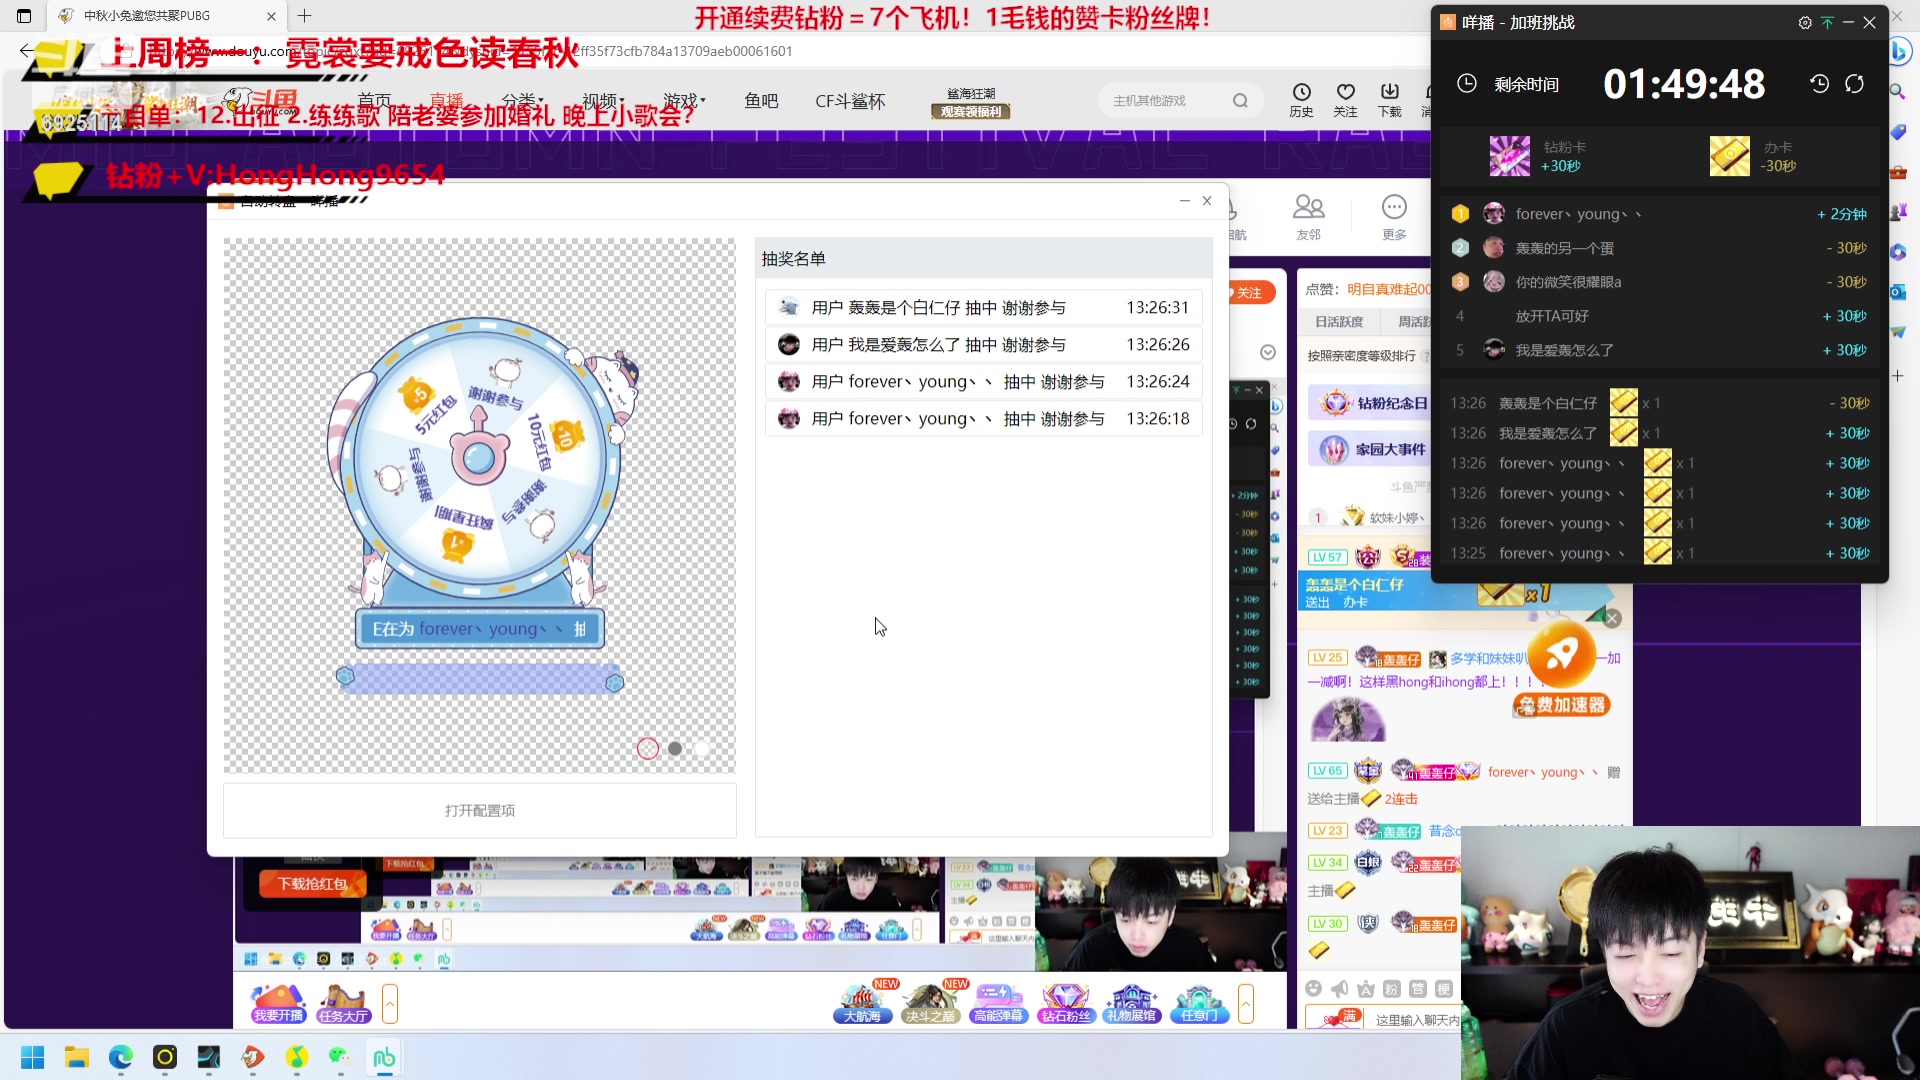Screen dimensions: 1920x1080
Task: Open 钻石粉丝 panel below the stream
Action: (x=1065, y=1002)
